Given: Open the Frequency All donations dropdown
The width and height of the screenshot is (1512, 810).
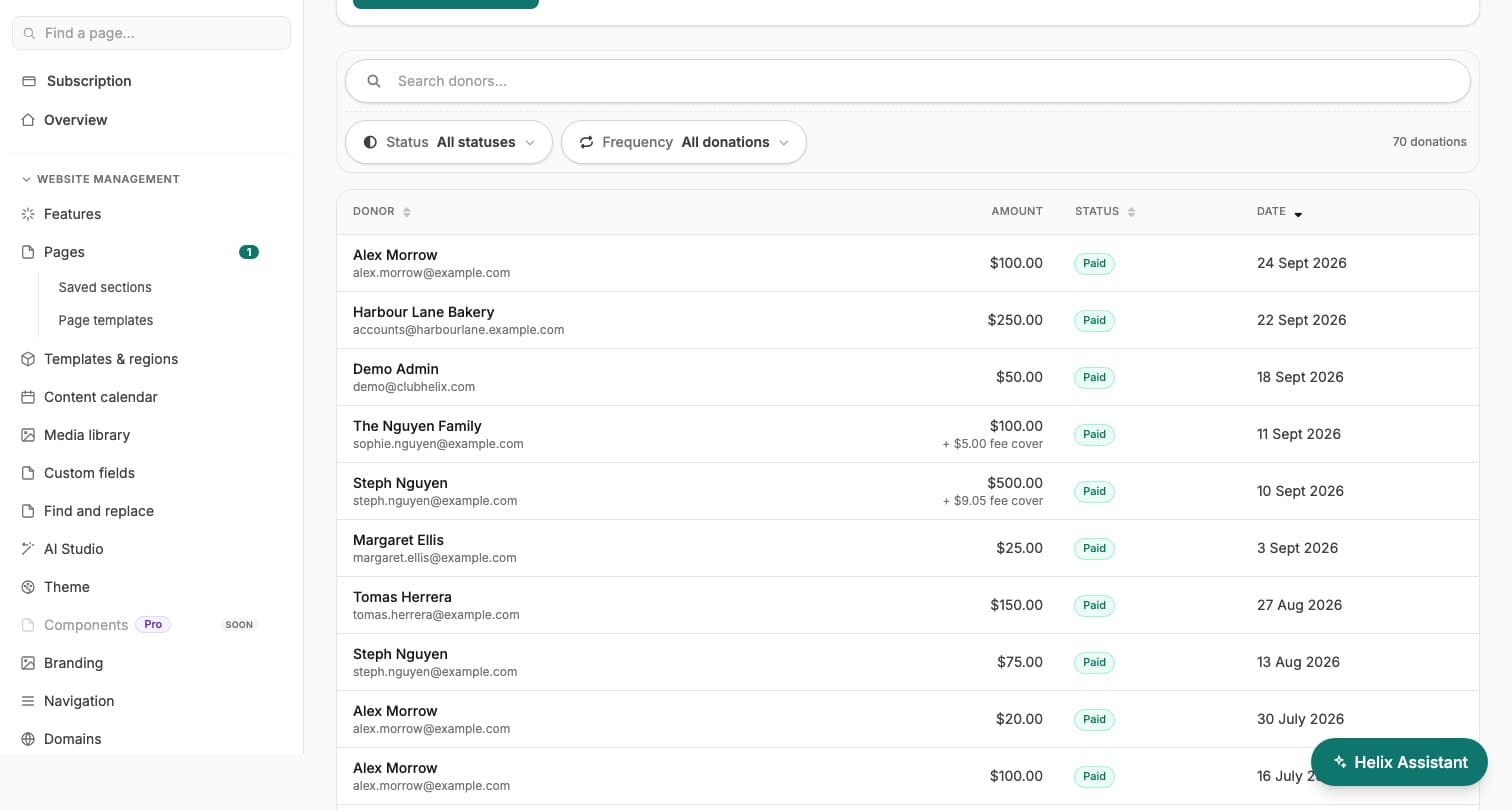Looking at the screenshot, I should tap(684, 142).
